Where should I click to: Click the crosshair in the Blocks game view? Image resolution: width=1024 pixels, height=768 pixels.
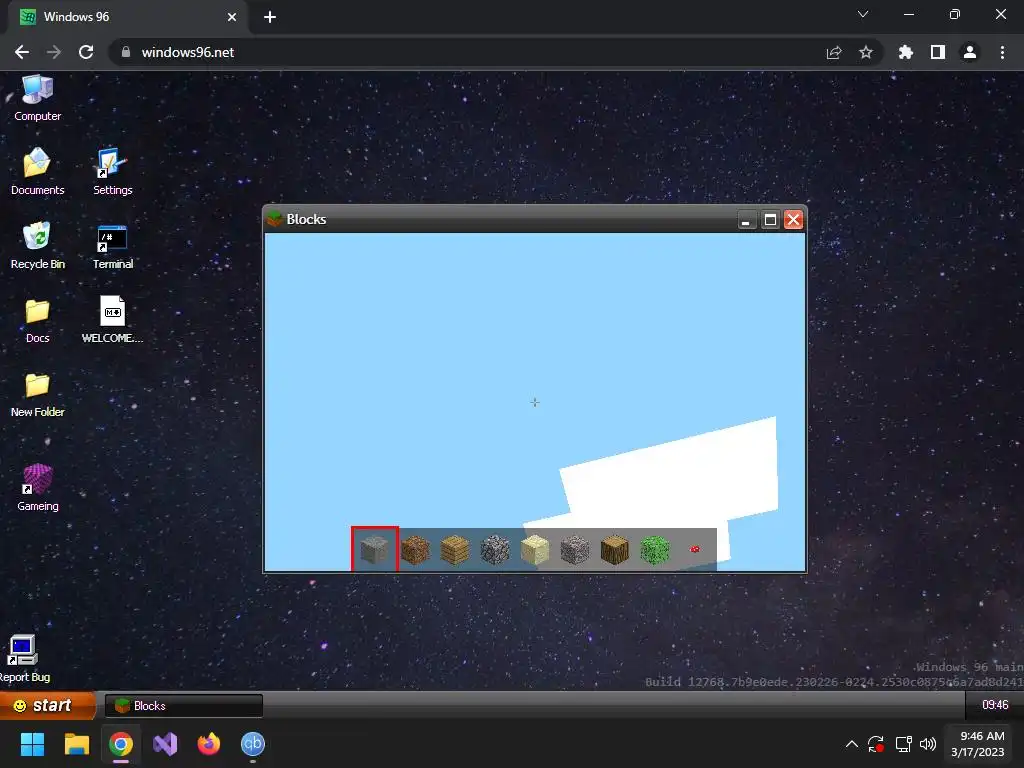tap(535, 402)
